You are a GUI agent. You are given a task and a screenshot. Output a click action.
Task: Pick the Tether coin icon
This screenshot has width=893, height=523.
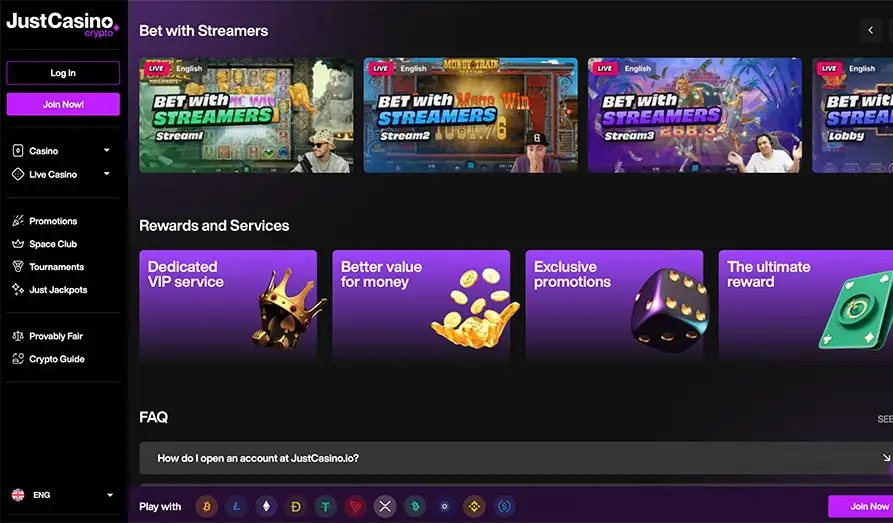[x=326, y=507]
